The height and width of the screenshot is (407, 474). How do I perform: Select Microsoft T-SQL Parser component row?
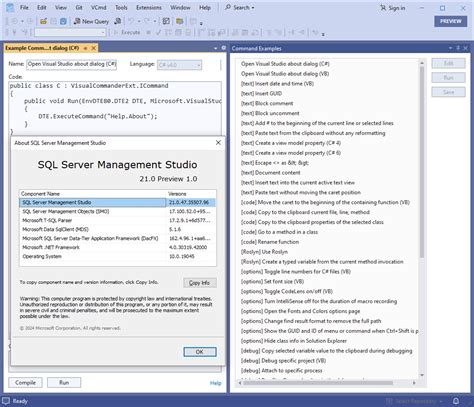[x=117, y=220]
